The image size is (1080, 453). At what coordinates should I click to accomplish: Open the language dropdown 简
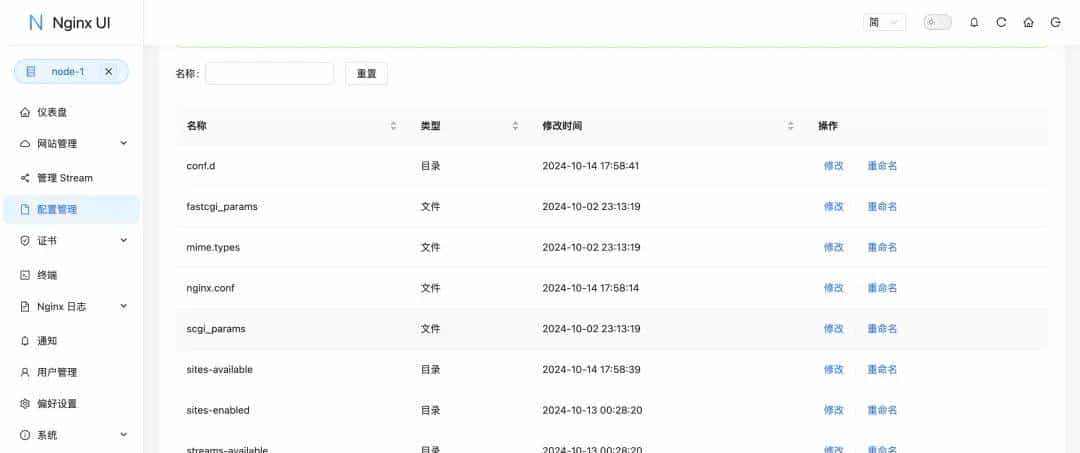point(884,23)
